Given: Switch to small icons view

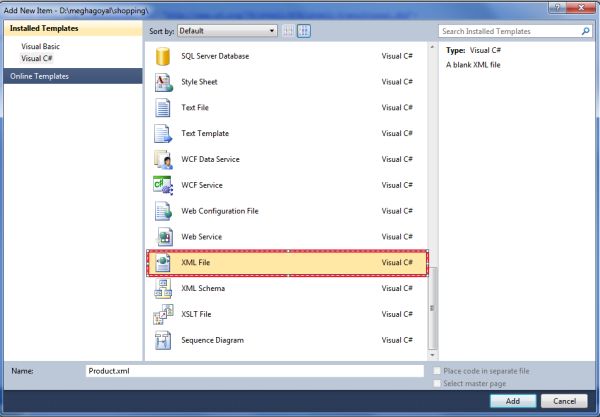Looking at the screenshot, I should coord(289,31).
